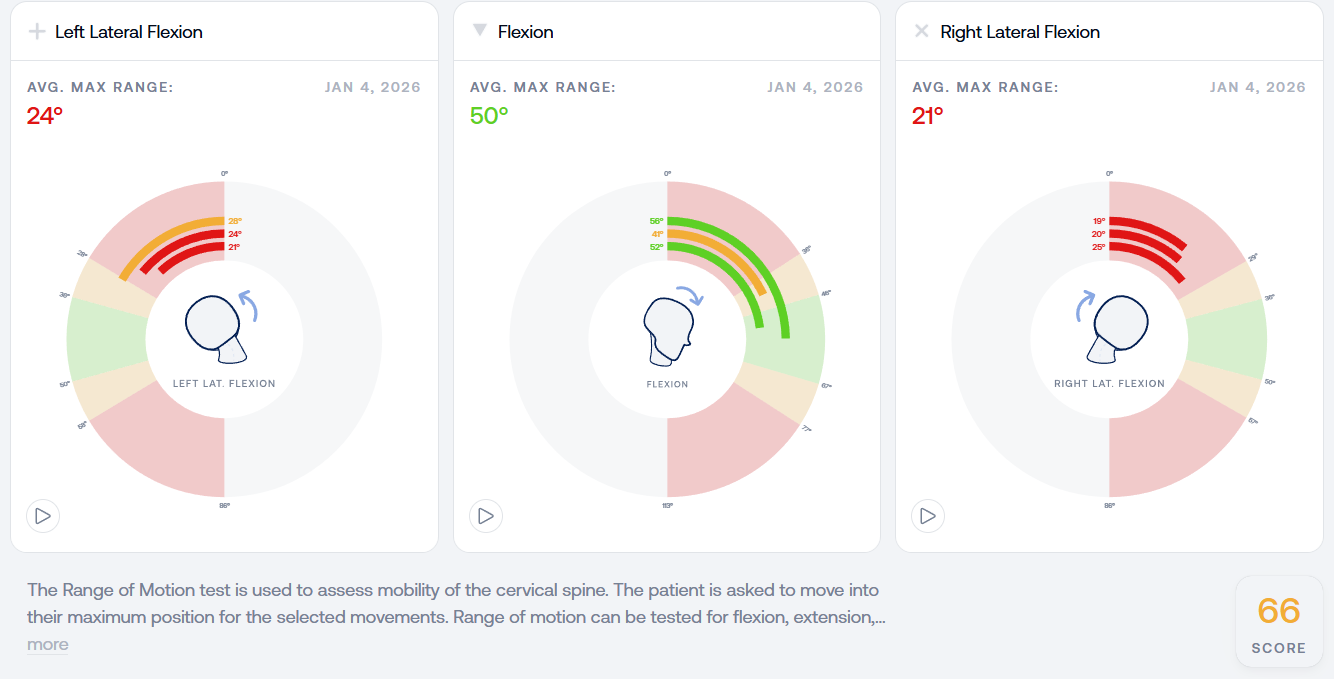Click the X icon beside Right Lateral Flexion
1334x679 pixels.
[x=921, y=31]
